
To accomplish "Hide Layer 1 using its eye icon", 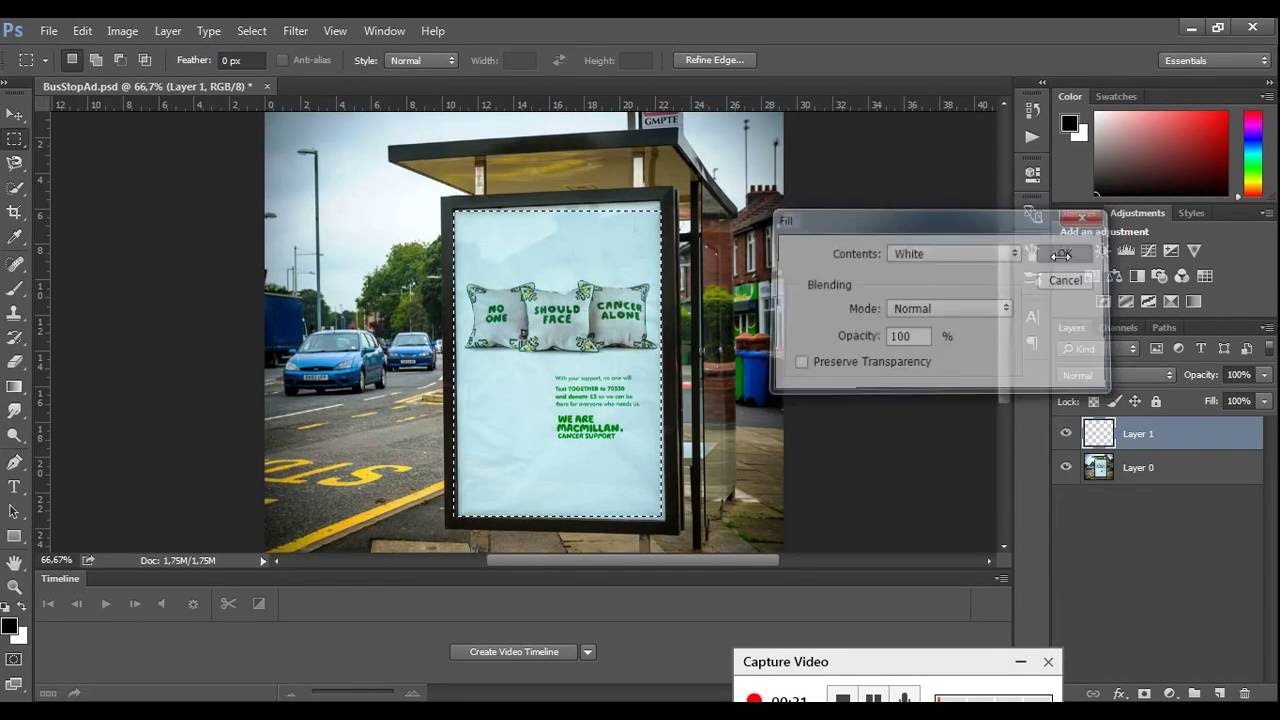I will pyautogui.click(x=1066, y=433).
